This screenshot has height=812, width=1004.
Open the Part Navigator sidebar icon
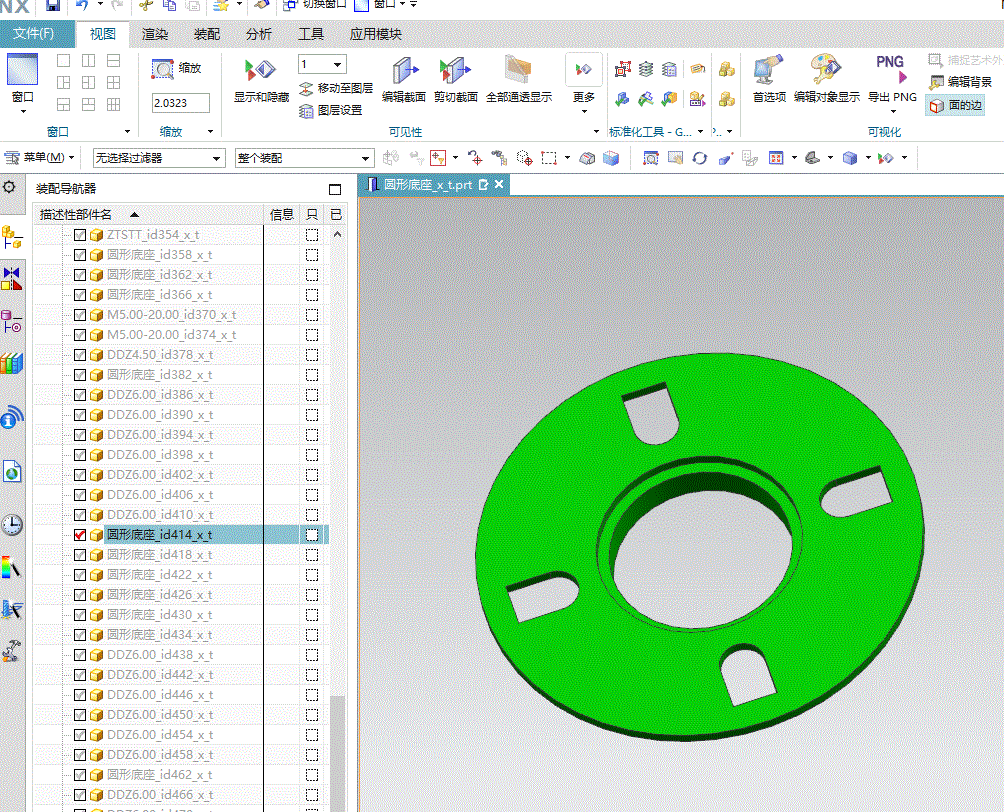click(x=12, y=321)
